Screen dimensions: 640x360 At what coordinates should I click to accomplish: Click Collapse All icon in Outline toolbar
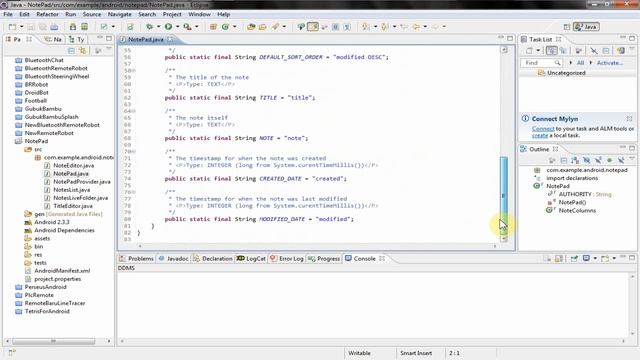(x=564, y=160)
